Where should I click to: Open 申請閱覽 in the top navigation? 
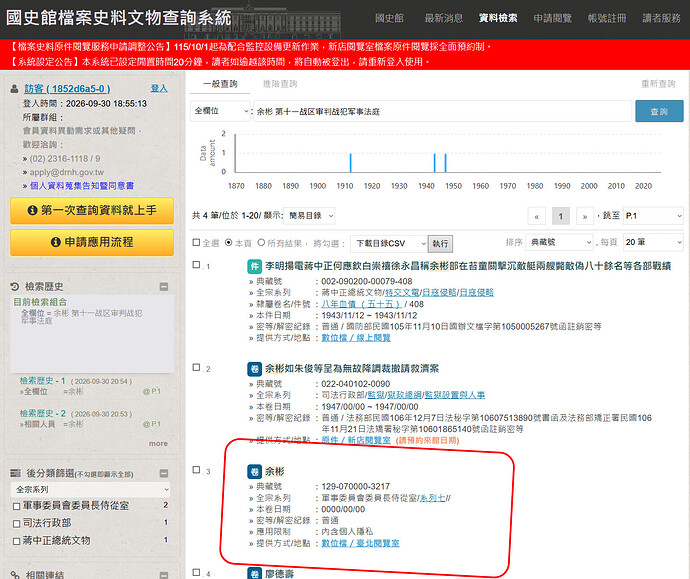(552, 18)
